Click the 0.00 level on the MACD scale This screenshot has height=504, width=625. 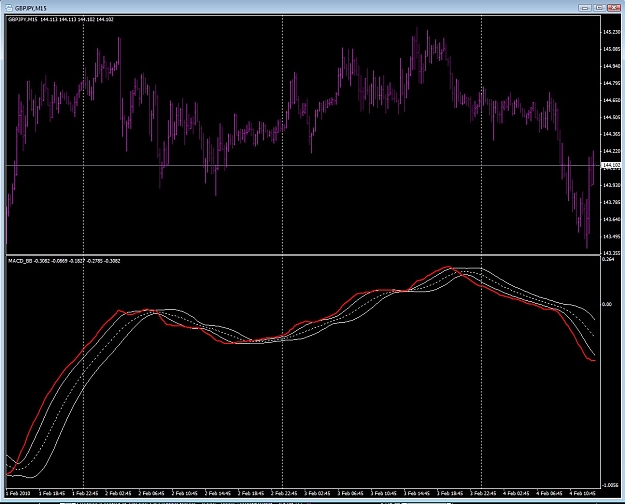(607, 304)
